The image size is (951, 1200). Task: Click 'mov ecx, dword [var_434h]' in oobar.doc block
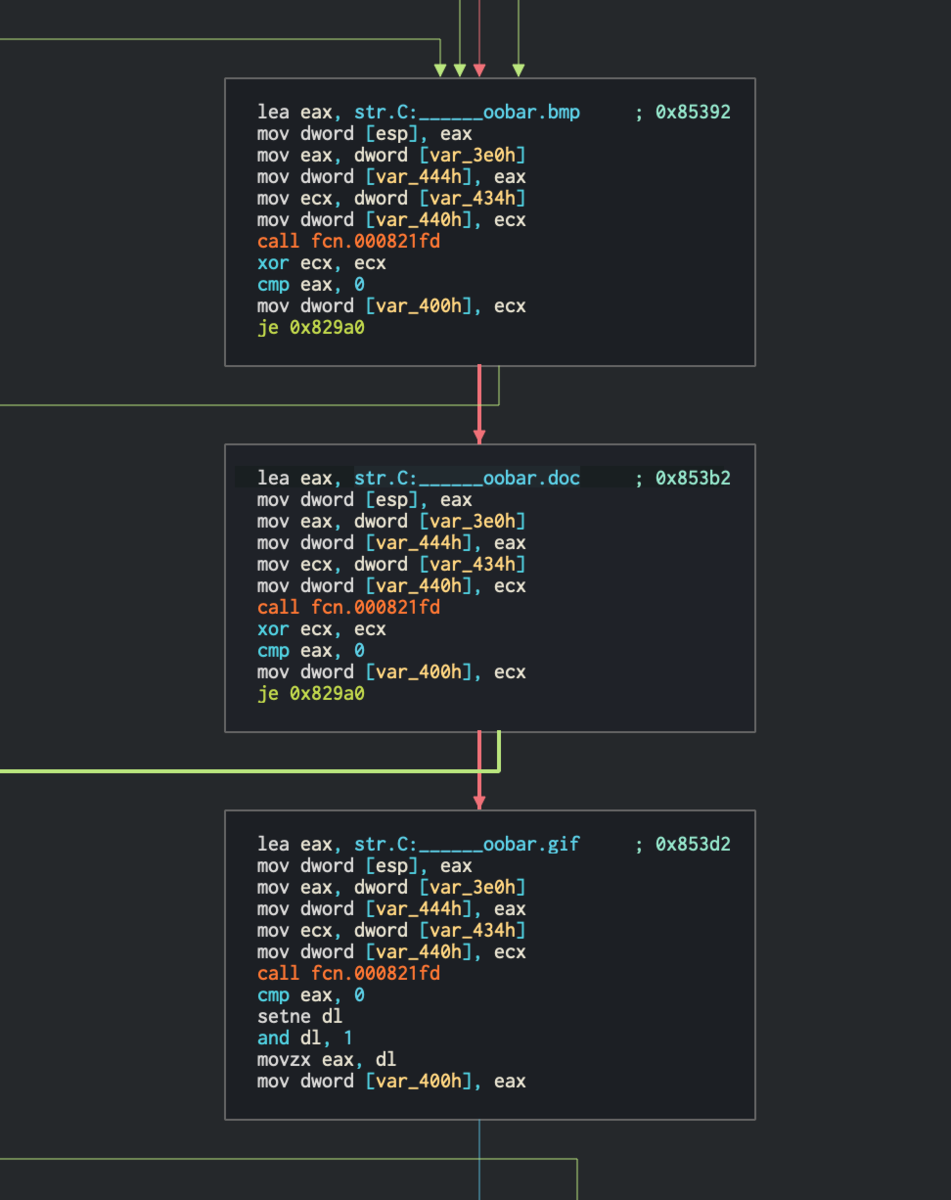point(391,564)
